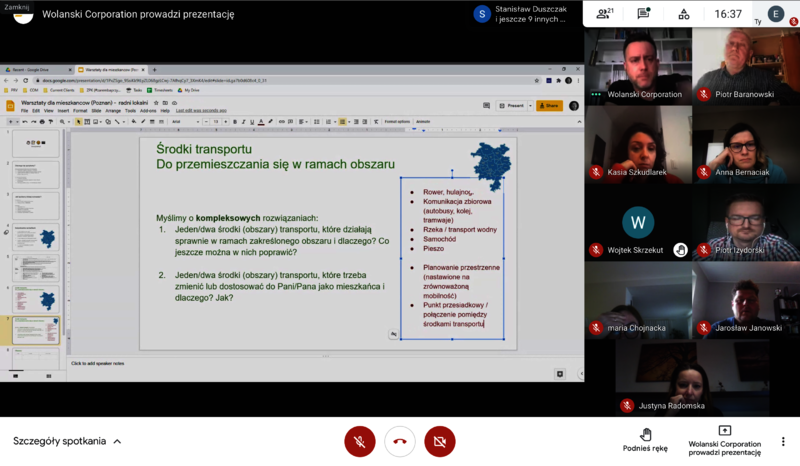800x466 pixels.
Task: Click the Clear formatting icon
Action: tap(376, 121)
